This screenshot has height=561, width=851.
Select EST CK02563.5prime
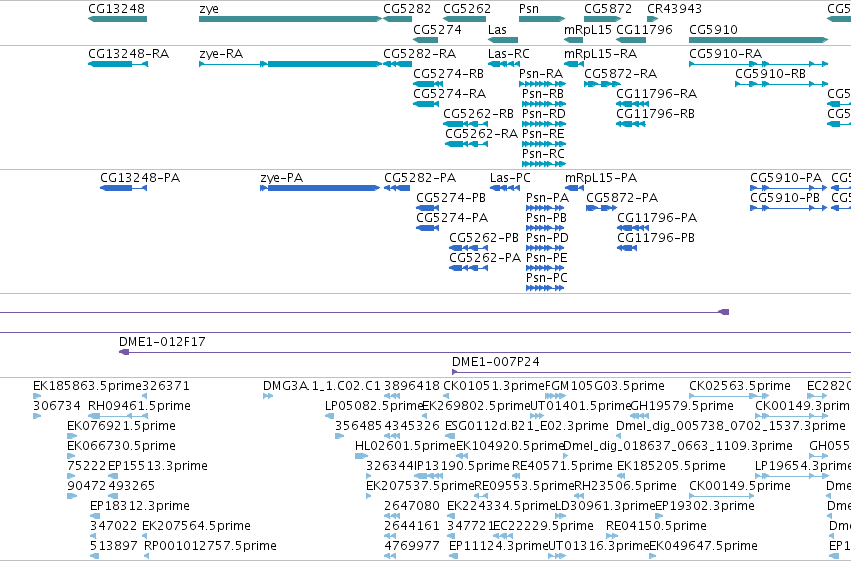click(x=740, y=386)
